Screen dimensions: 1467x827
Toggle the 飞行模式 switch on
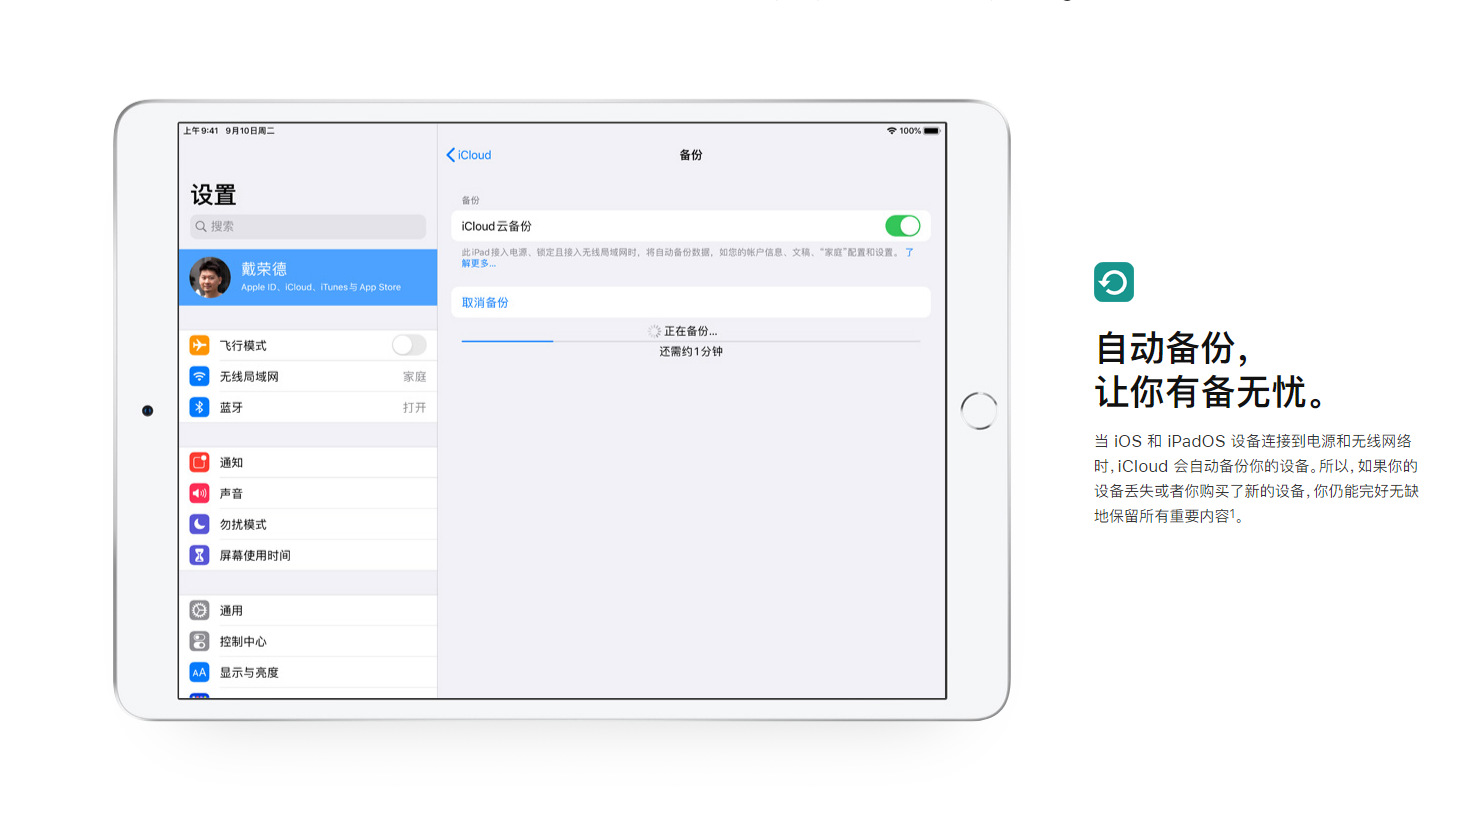[409, 345]
